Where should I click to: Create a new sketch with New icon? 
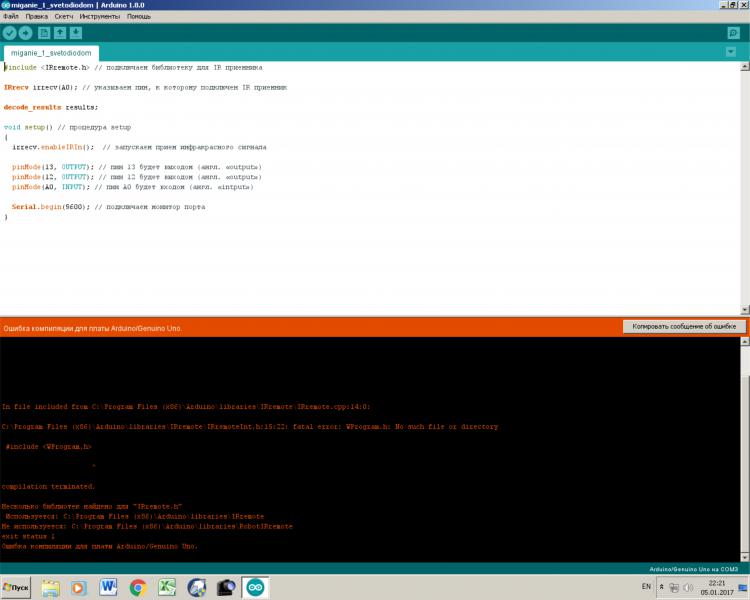click(44, 33)
